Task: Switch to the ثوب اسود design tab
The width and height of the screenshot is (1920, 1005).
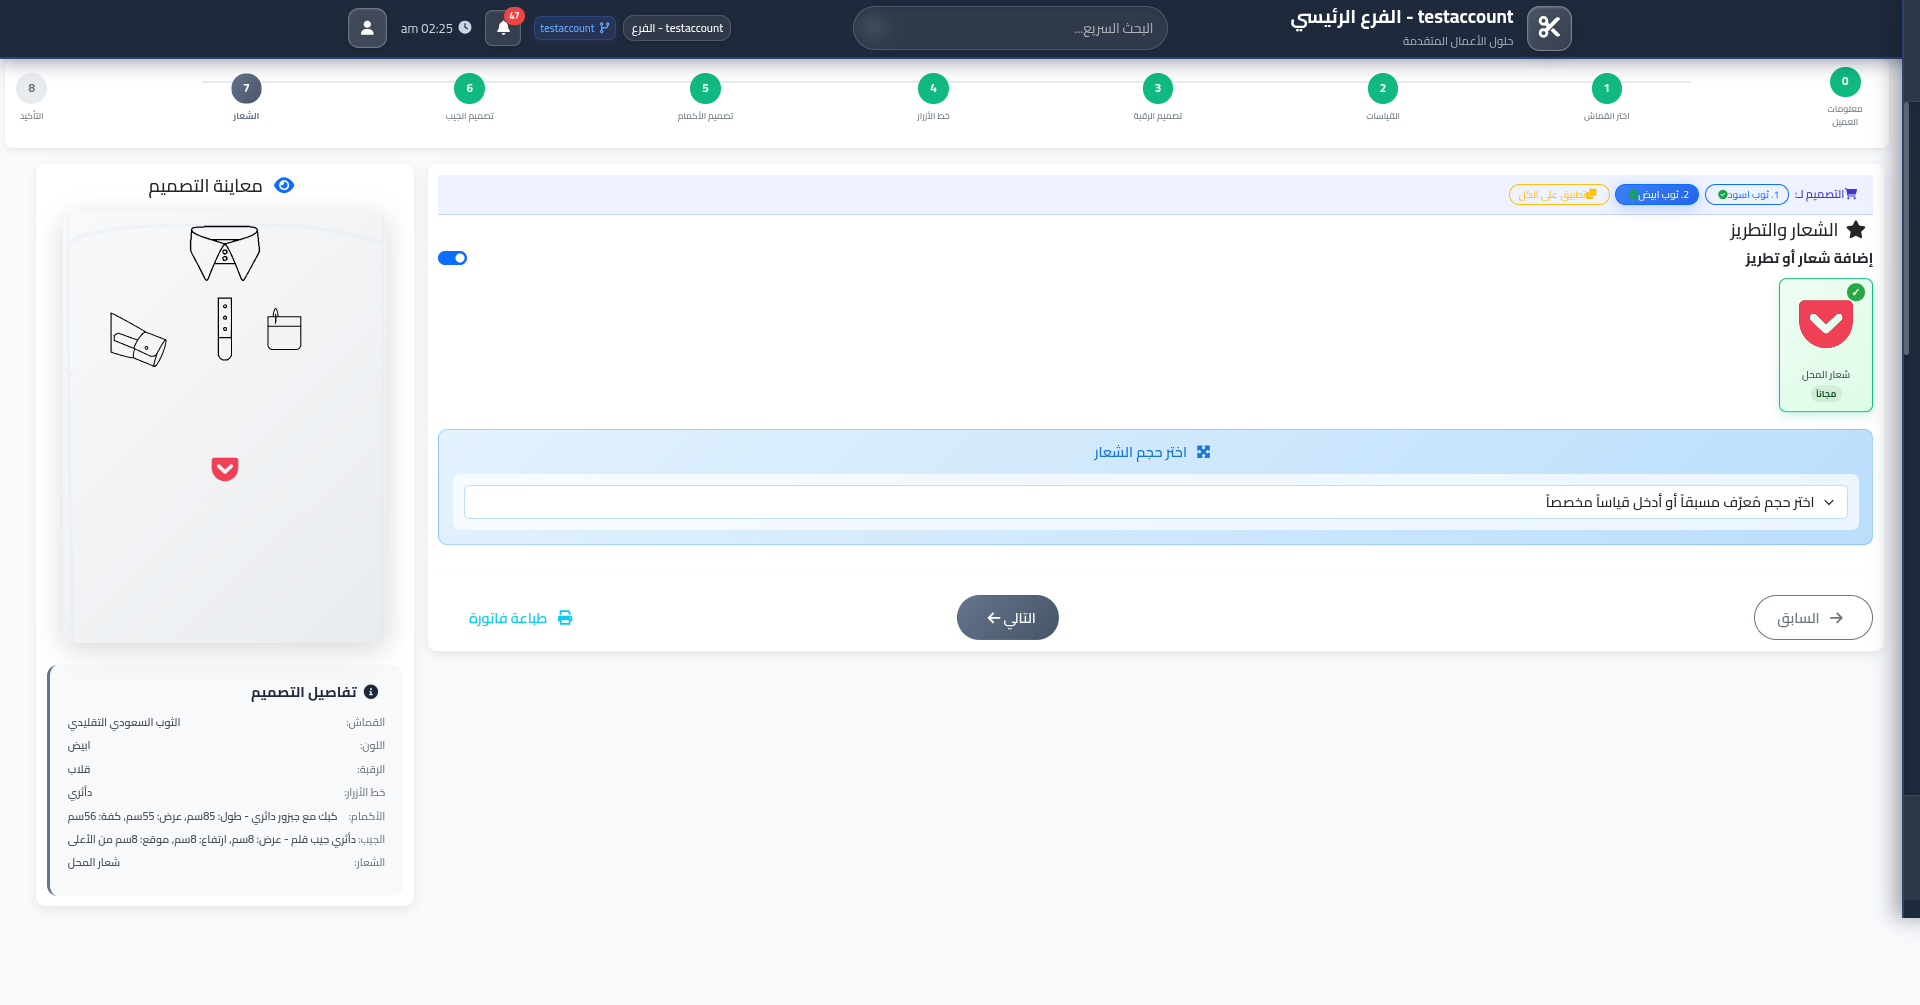Action: pos(1748,195)
